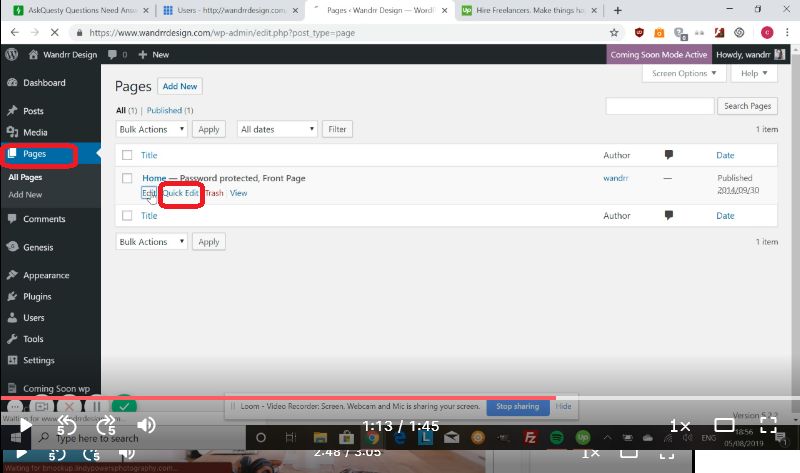Click the search pages input field
Viewport: 800px width, 473px height.
[x=660, y=106]
